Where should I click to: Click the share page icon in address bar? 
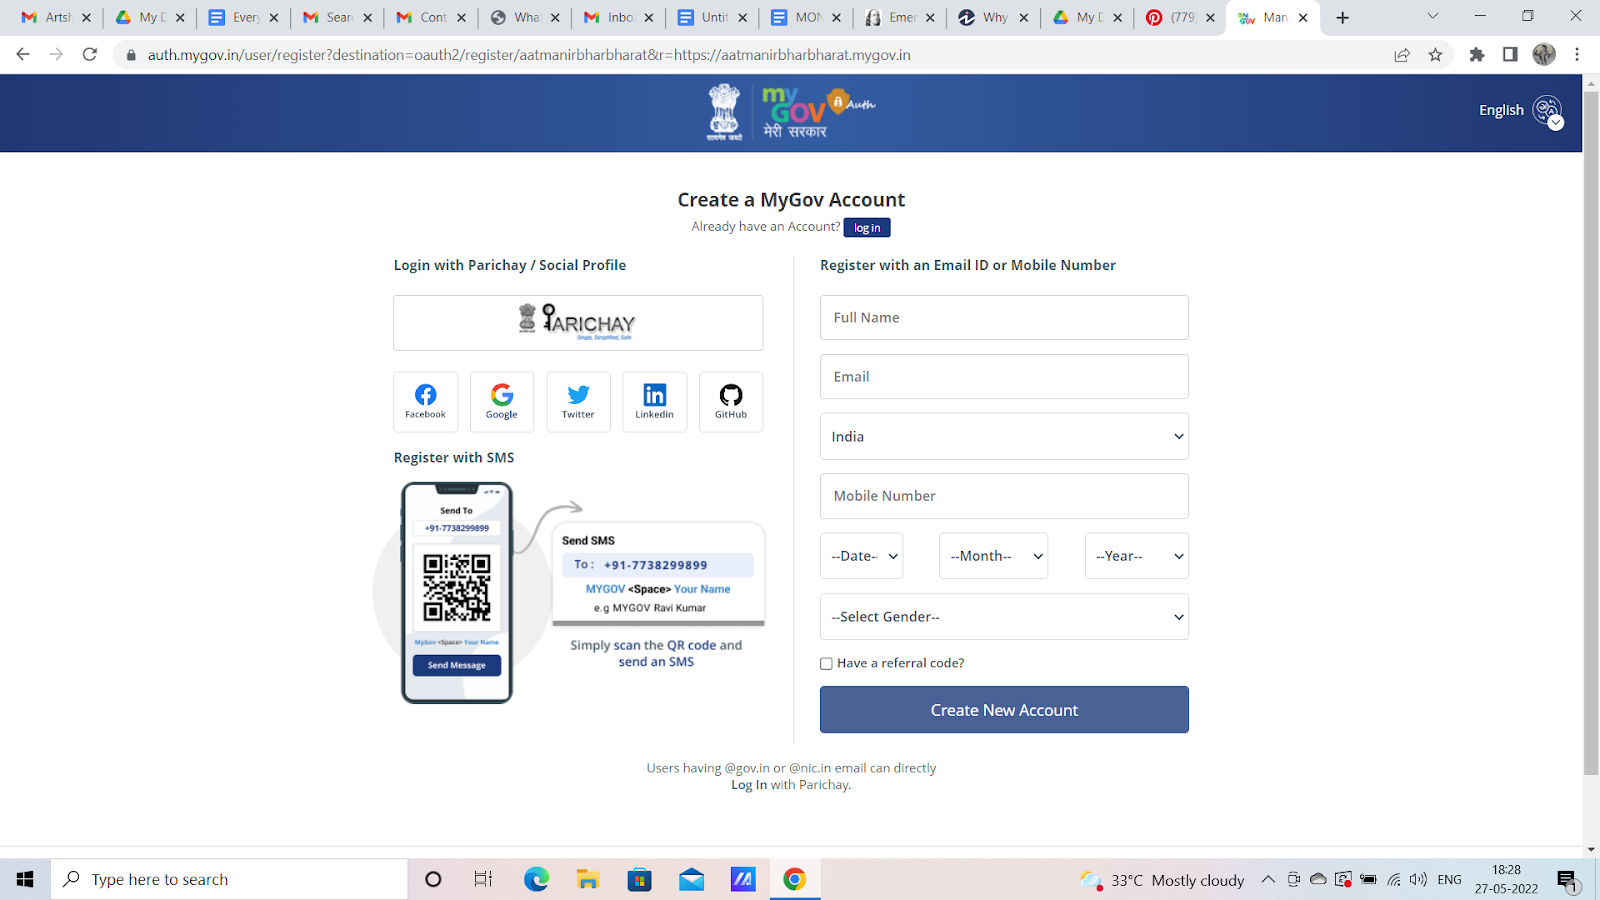click(x=1402, y=55)
